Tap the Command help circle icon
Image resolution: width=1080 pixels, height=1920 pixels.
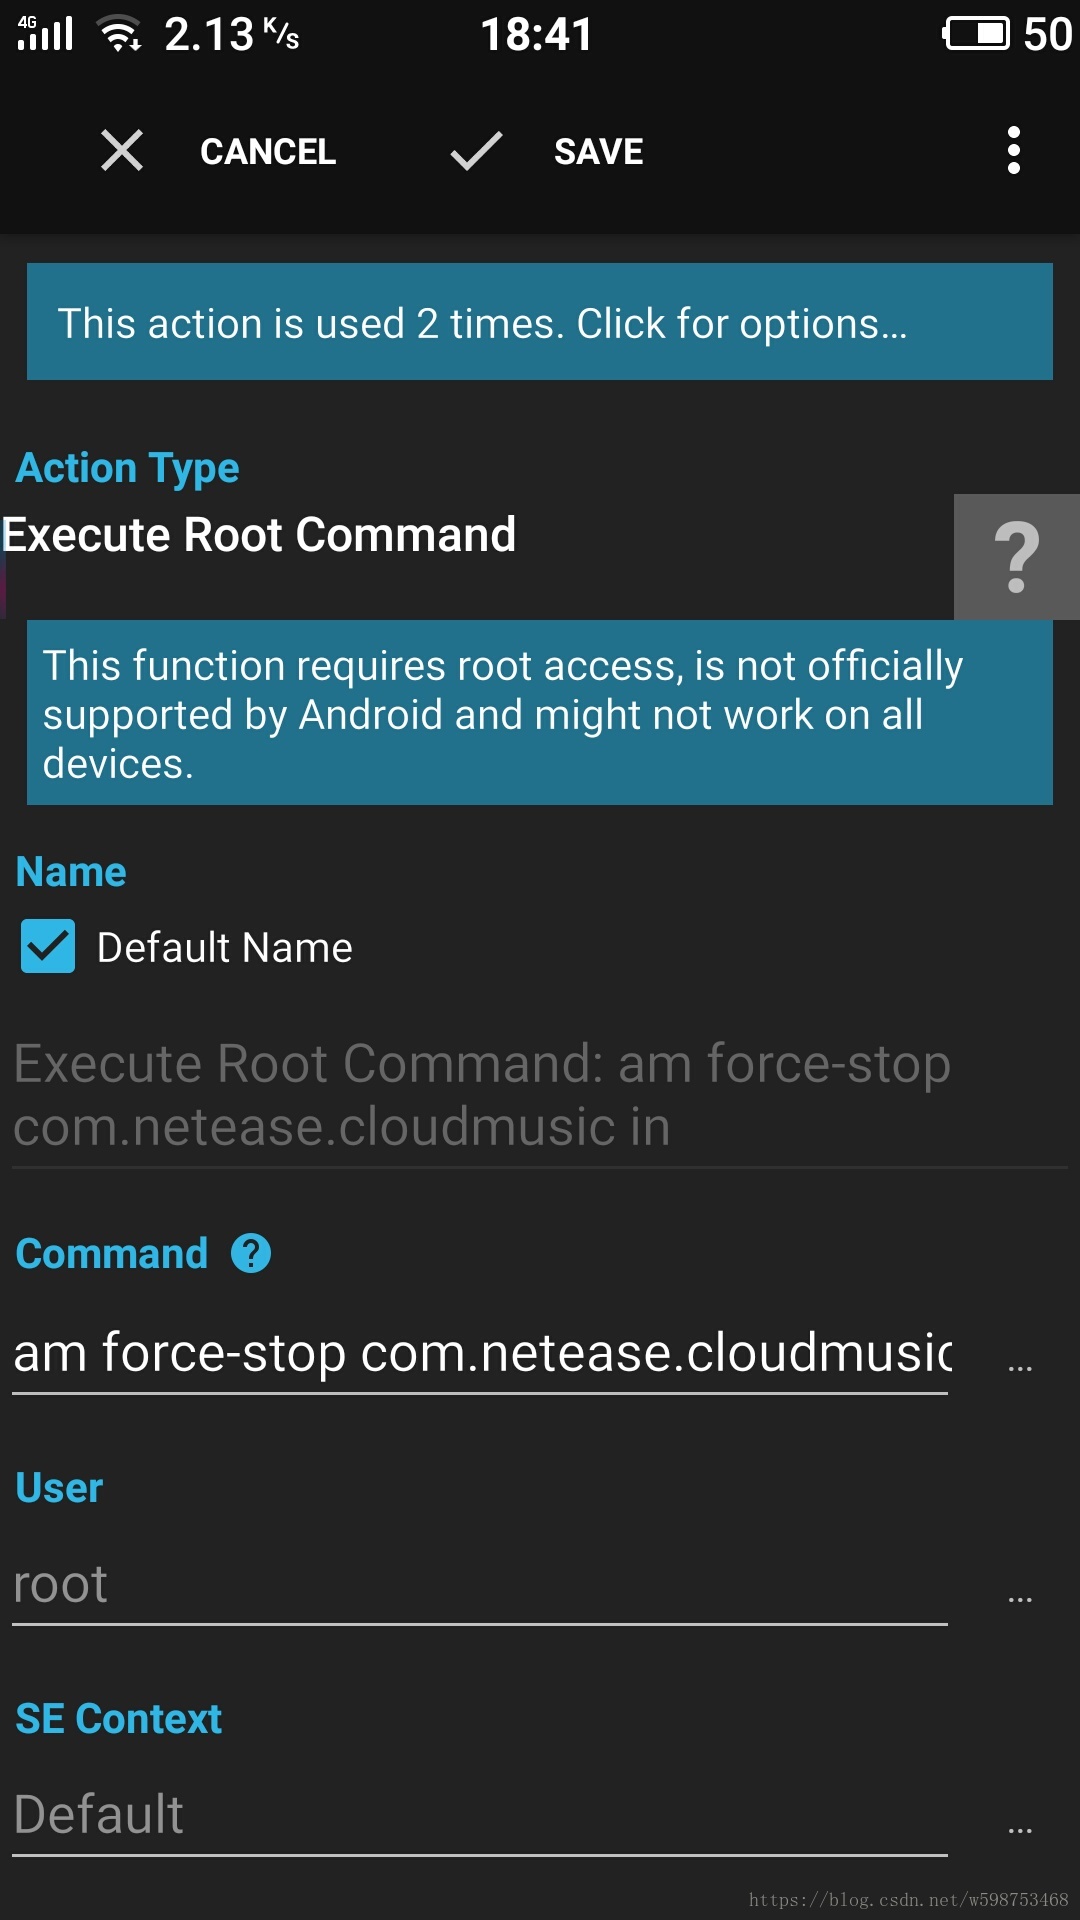pyautogui.click(x=251, y=1253)
